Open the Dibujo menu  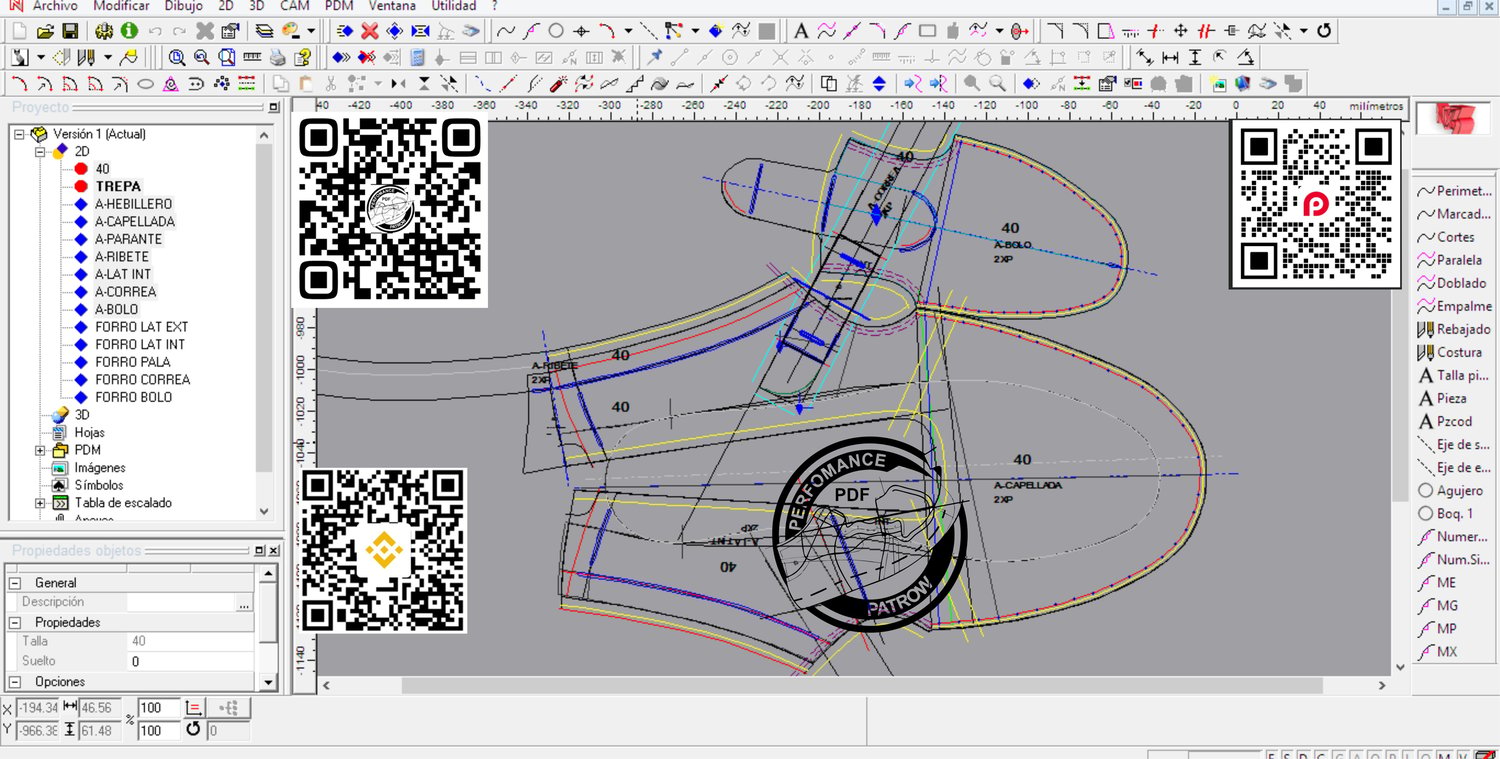pyautogui.click(x=183, y=6)
